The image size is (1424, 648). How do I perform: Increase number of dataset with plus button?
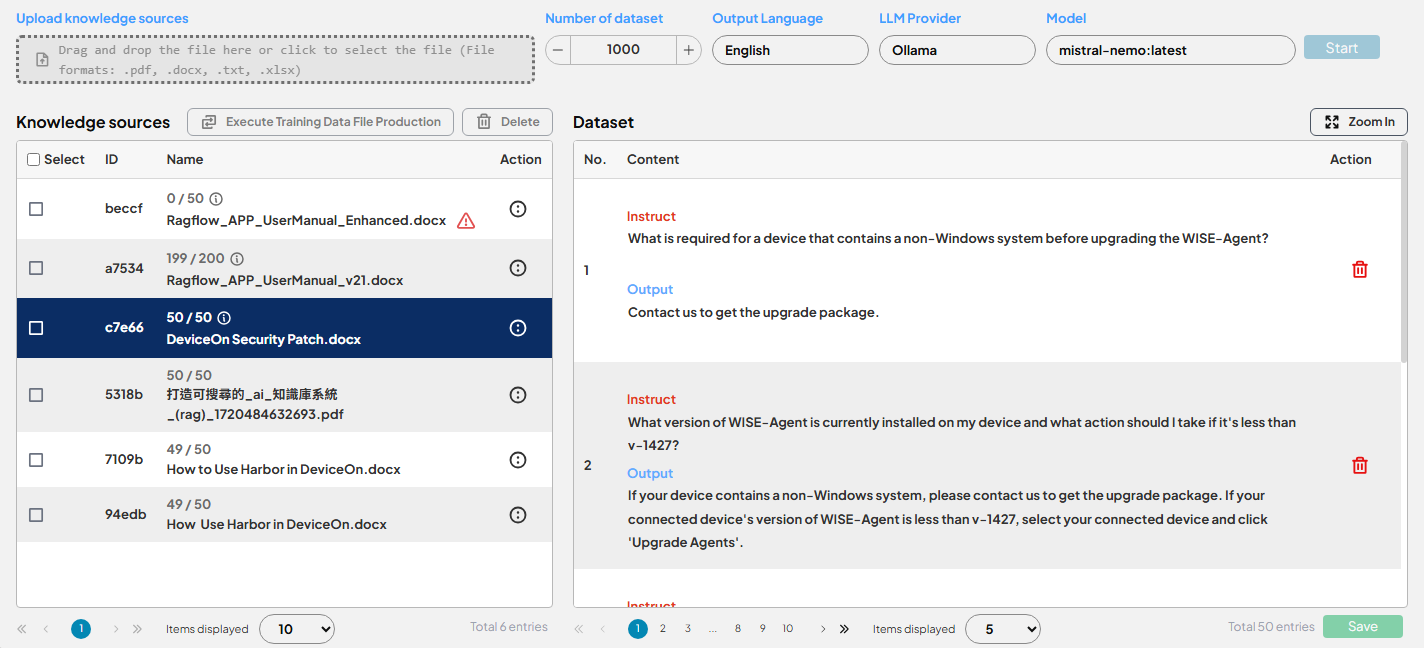coord(689,50)
